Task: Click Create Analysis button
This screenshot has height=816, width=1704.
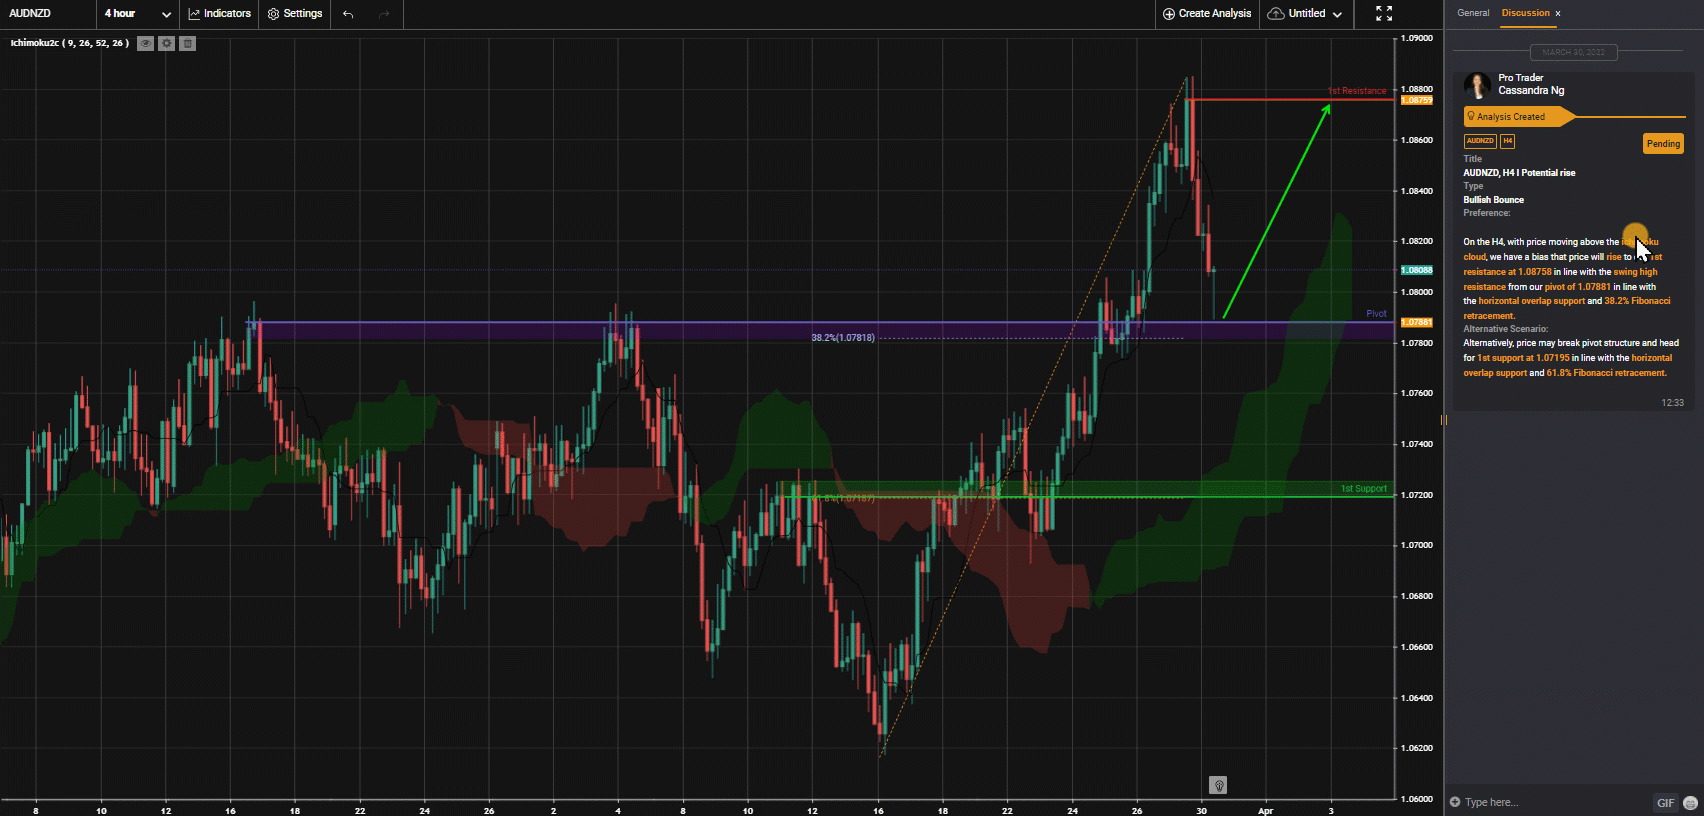Action: tap(1207, 14)
